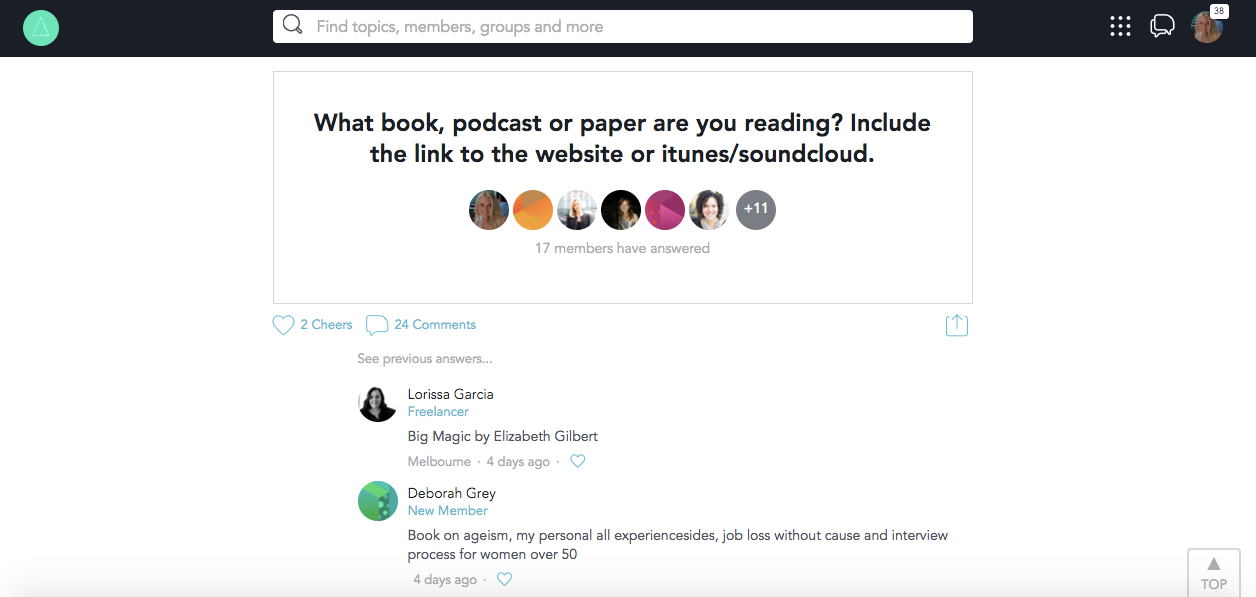Like Lorissa Garcia's answer heart
The image size is (1256, 597).
coord(577,461)
